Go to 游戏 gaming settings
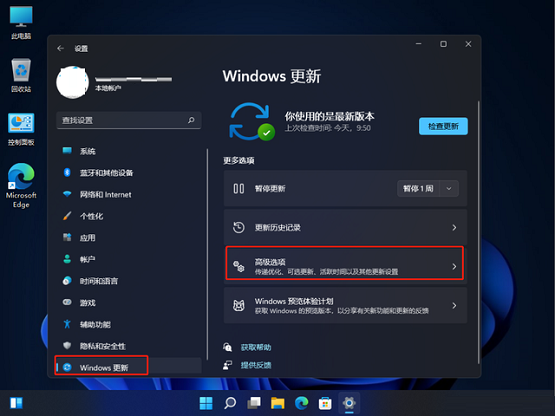This screenshot has width=555, height=416. pyautogui.click(x=129, y=303)
